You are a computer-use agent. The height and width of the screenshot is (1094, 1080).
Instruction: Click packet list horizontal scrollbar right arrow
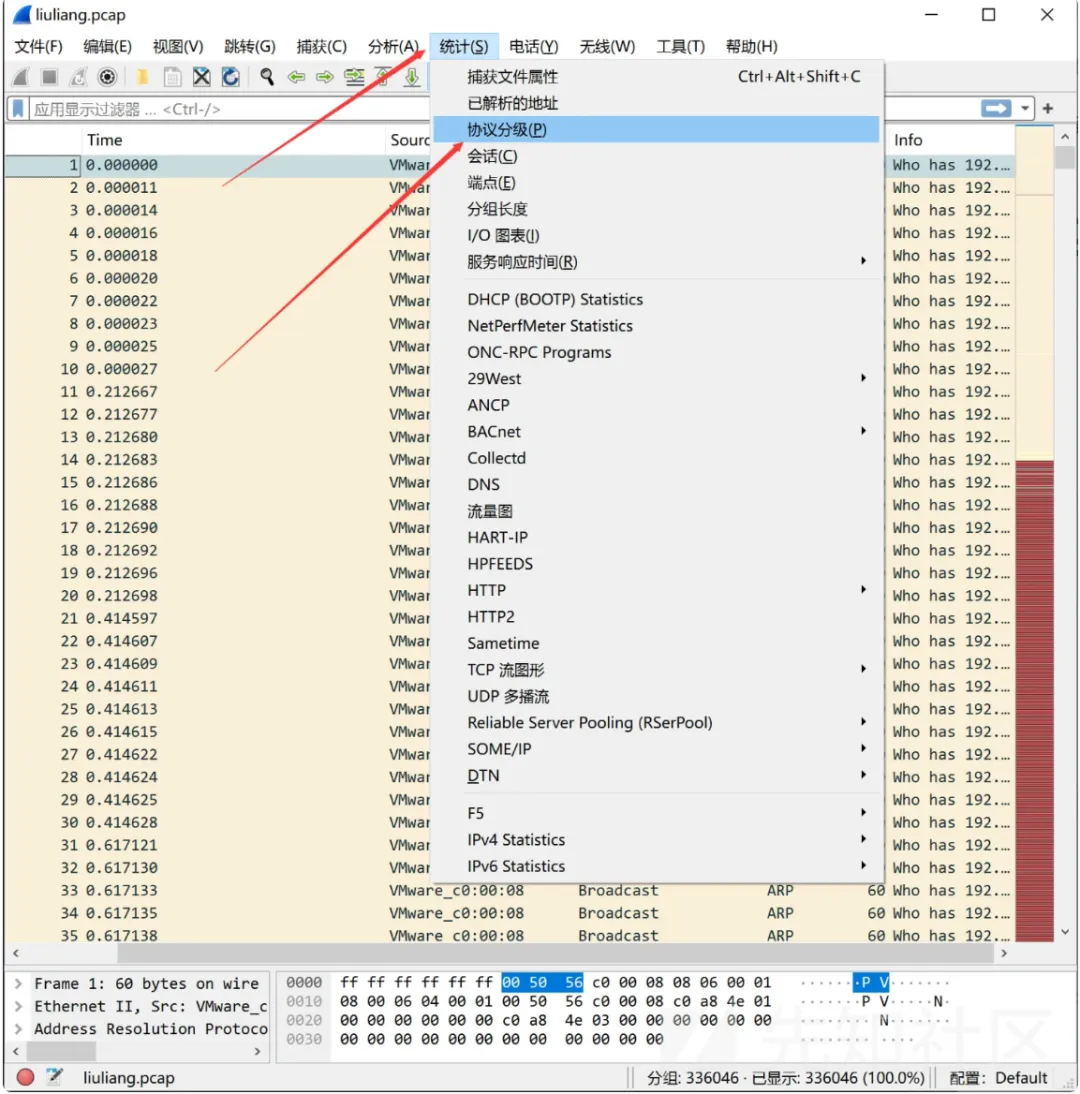coord(1003,952)
